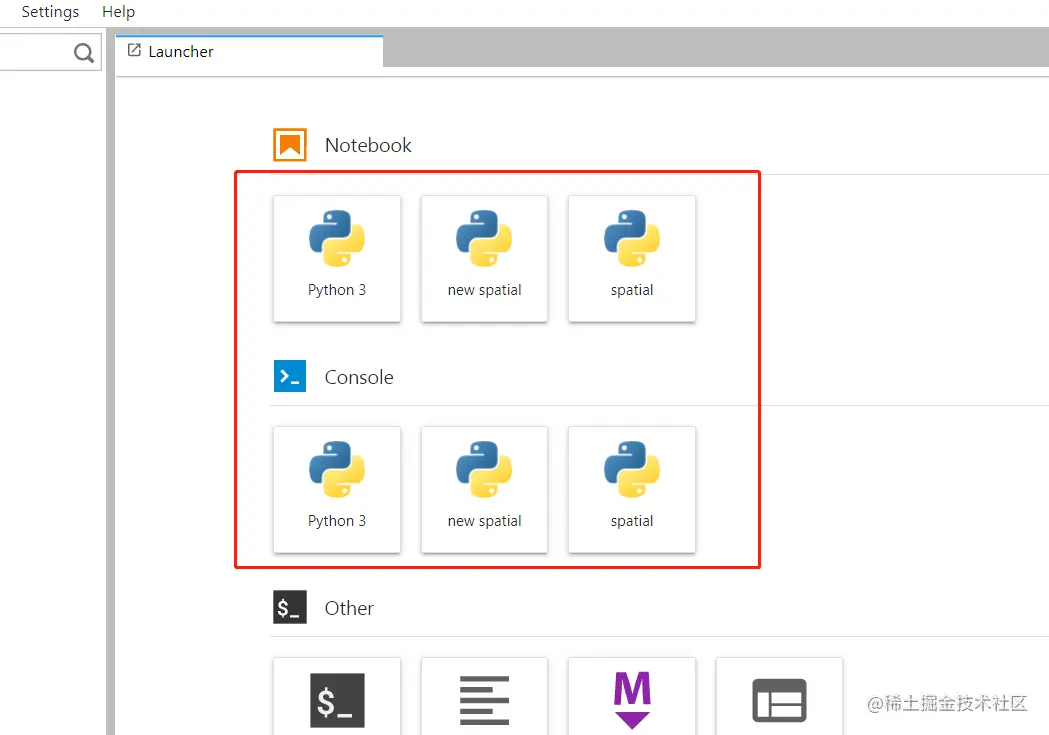The height and width of the screenshot is (735, 1049).
Task: Open new spatial console
Action: pos(484,490)
